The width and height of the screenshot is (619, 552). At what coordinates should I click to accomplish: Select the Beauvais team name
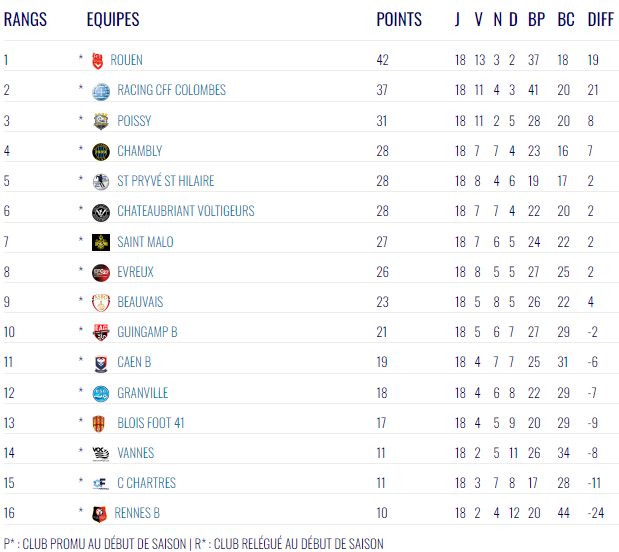pos(140,302)
